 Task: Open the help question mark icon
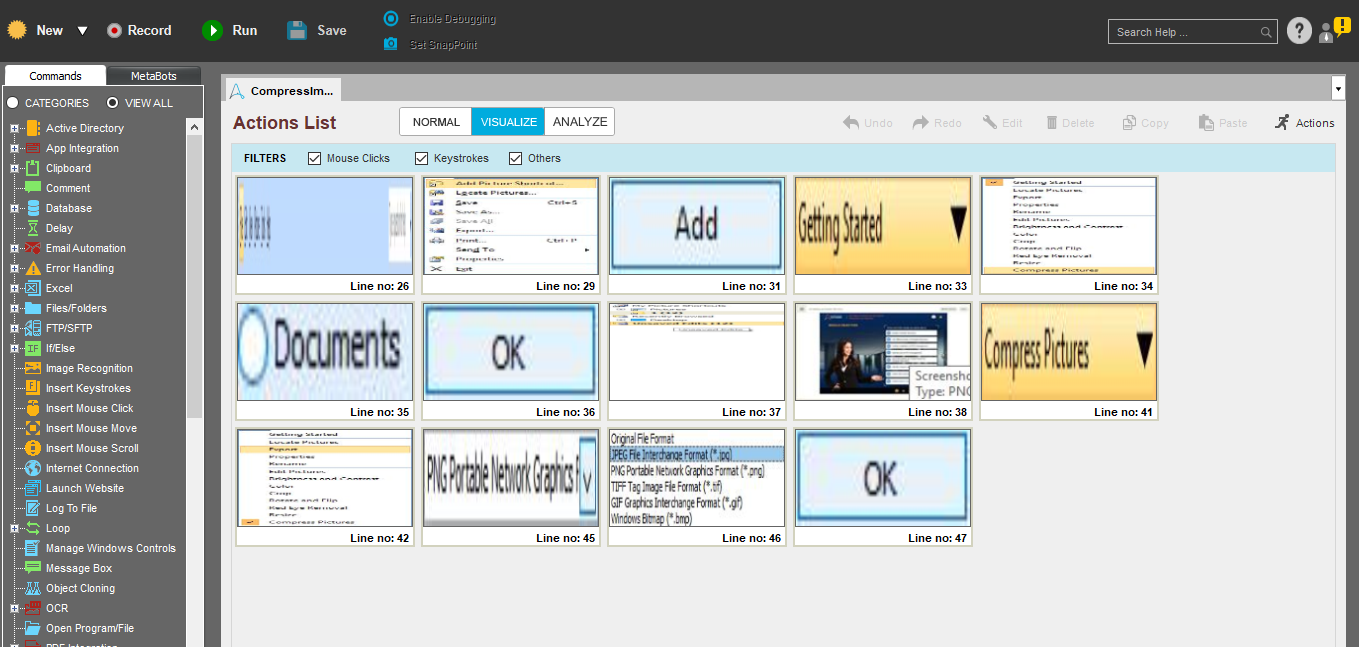(1299, 31)
